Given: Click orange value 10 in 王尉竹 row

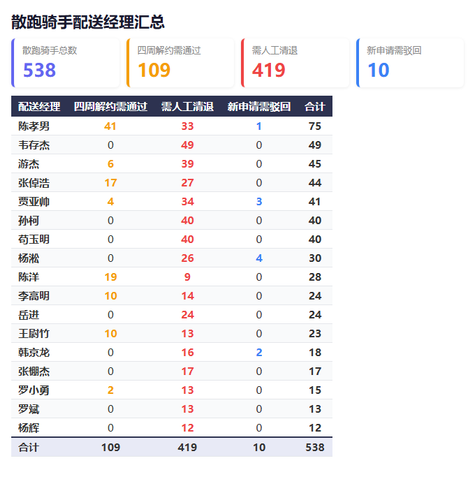Looking at the screenshot, I should pyautogui.click(x=111, y=334).
